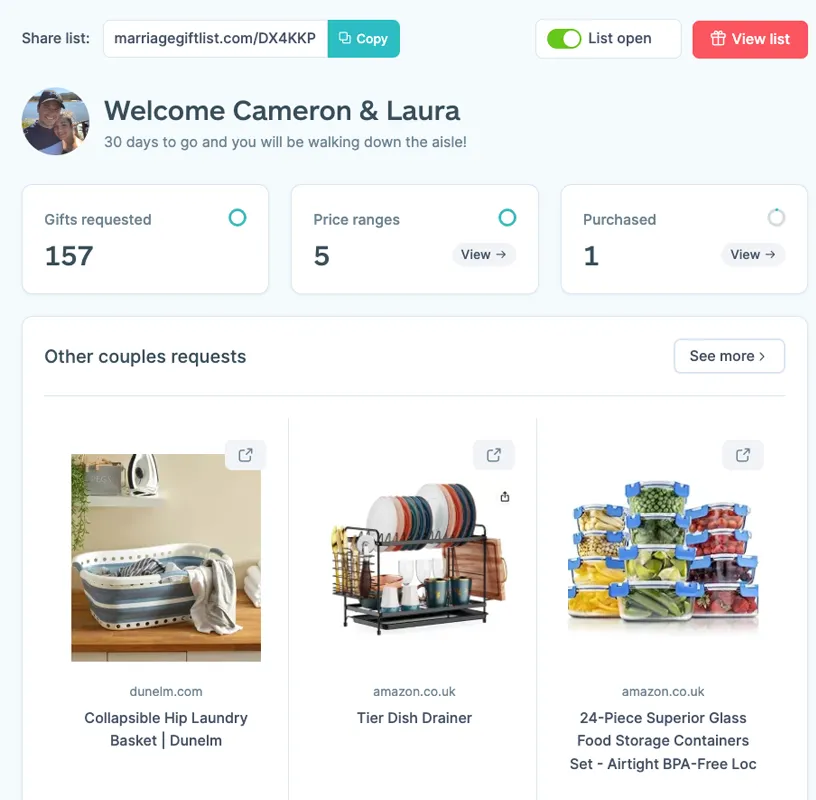
Task: Click the gift icon inside View list button
Action: coord(718,39)
